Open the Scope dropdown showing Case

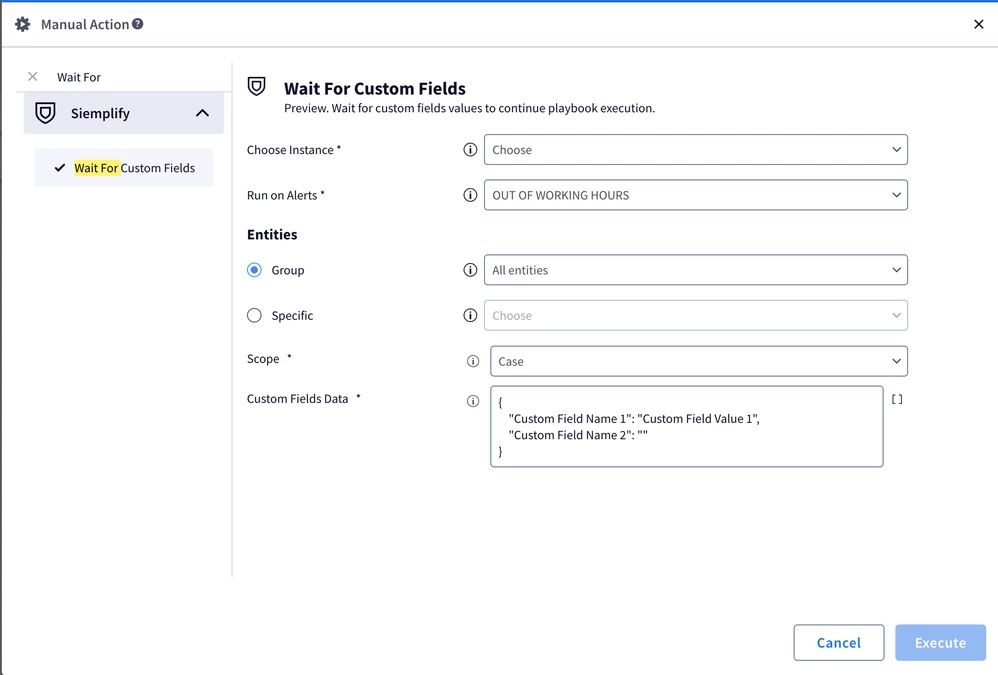click(x=699, y=361)
